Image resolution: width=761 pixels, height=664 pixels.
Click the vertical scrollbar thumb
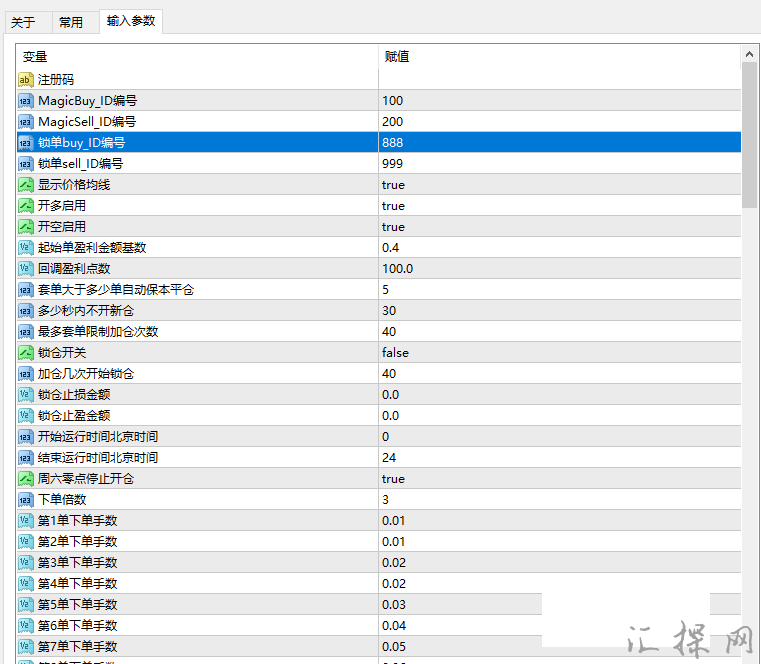pyautogui.click(x=749, y=135)
